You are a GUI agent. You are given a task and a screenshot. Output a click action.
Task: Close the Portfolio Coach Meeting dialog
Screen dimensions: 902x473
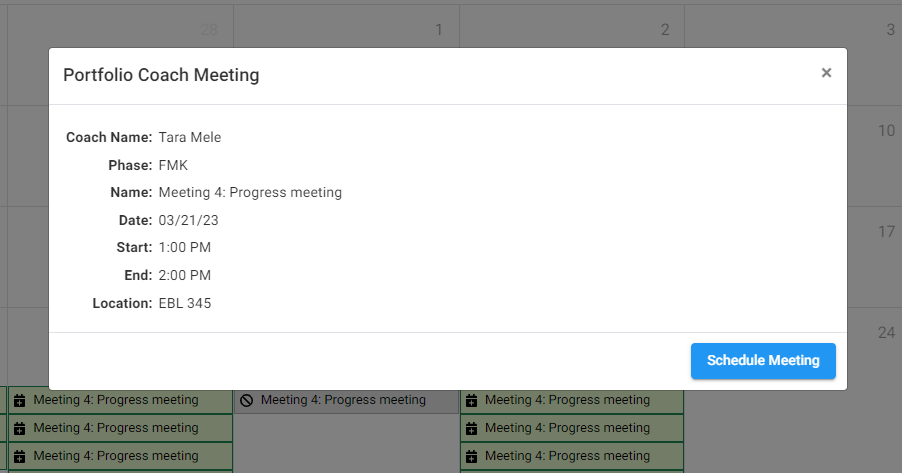coord(826,73)
